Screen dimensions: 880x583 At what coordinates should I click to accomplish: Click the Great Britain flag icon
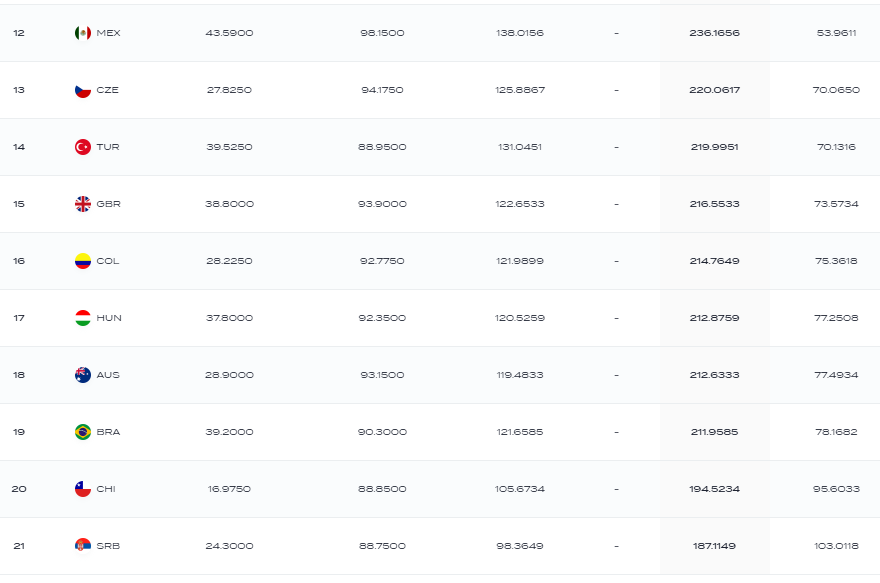[x=82, y=204]
